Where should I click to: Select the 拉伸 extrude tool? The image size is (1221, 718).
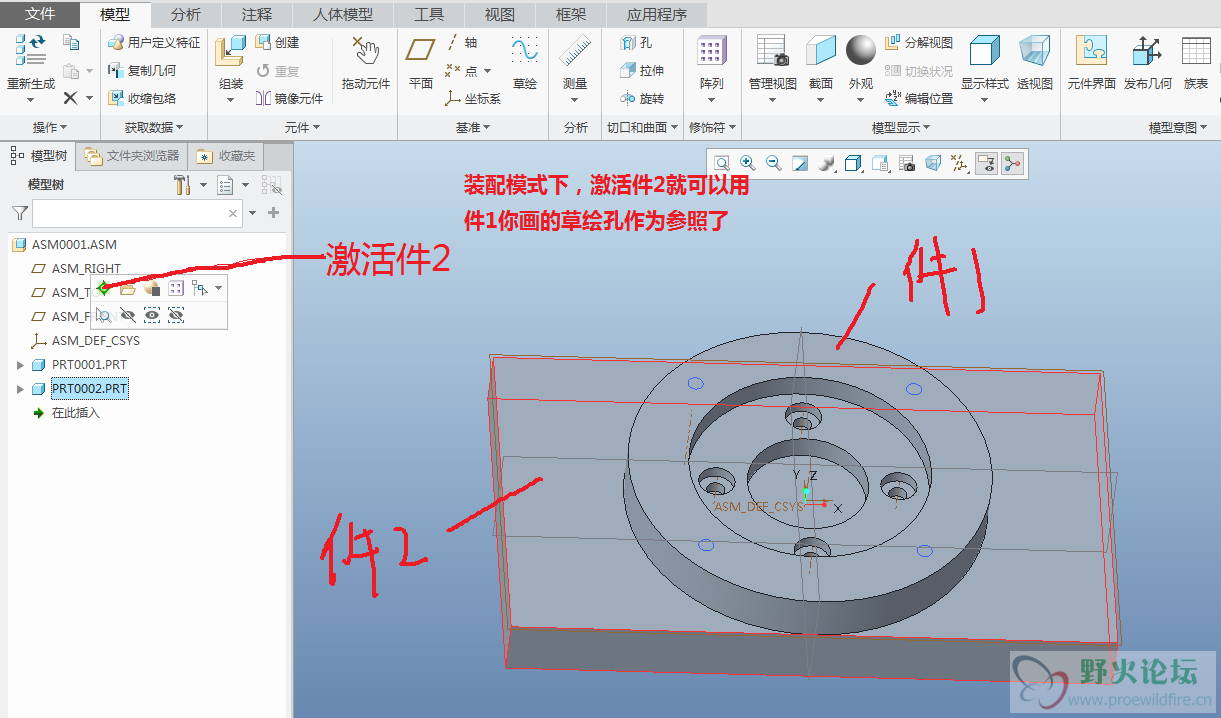(641, 71)
